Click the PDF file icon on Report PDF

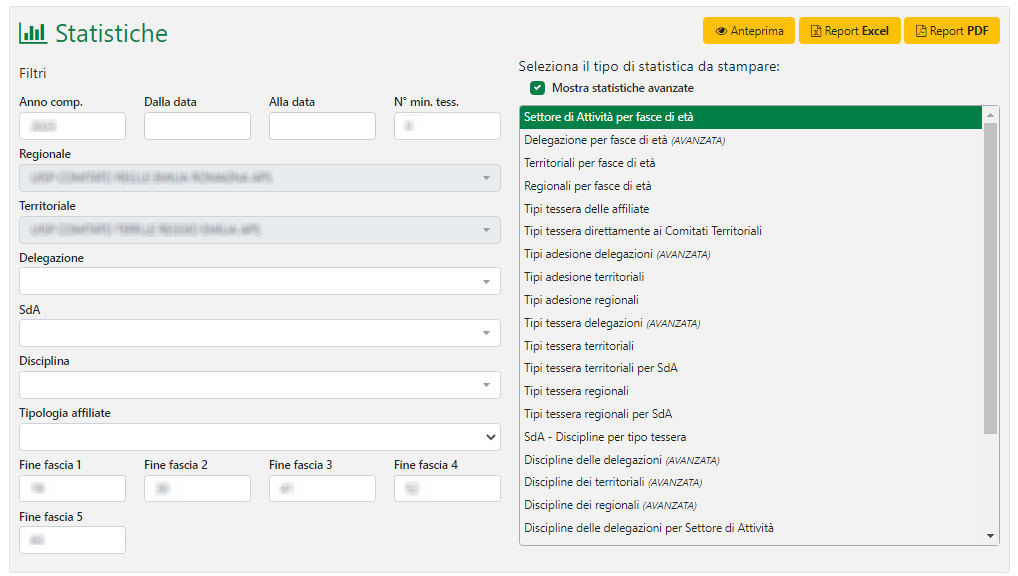(x=921, y=31)
